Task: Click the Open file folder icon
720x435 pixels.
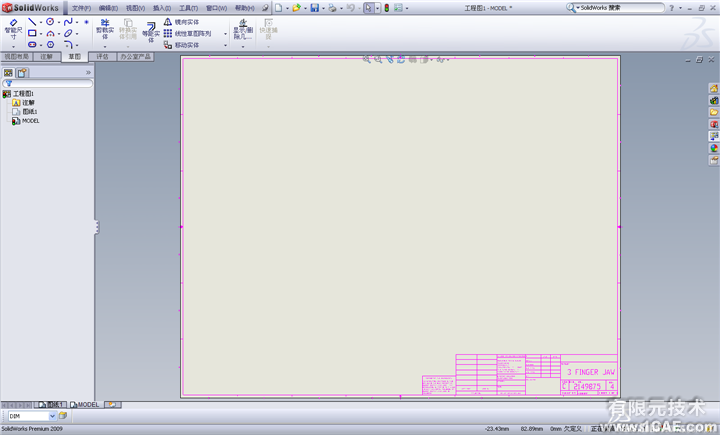Action: (x=296, y=8)
